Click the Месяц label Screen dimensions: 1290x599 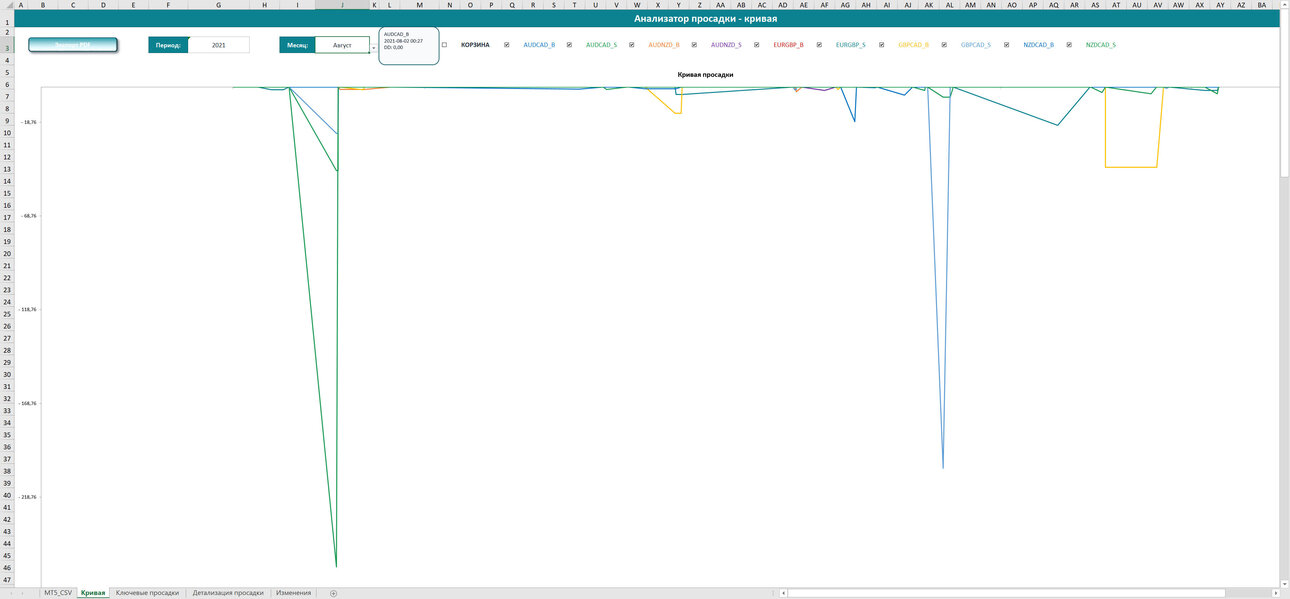pos(297,45)
